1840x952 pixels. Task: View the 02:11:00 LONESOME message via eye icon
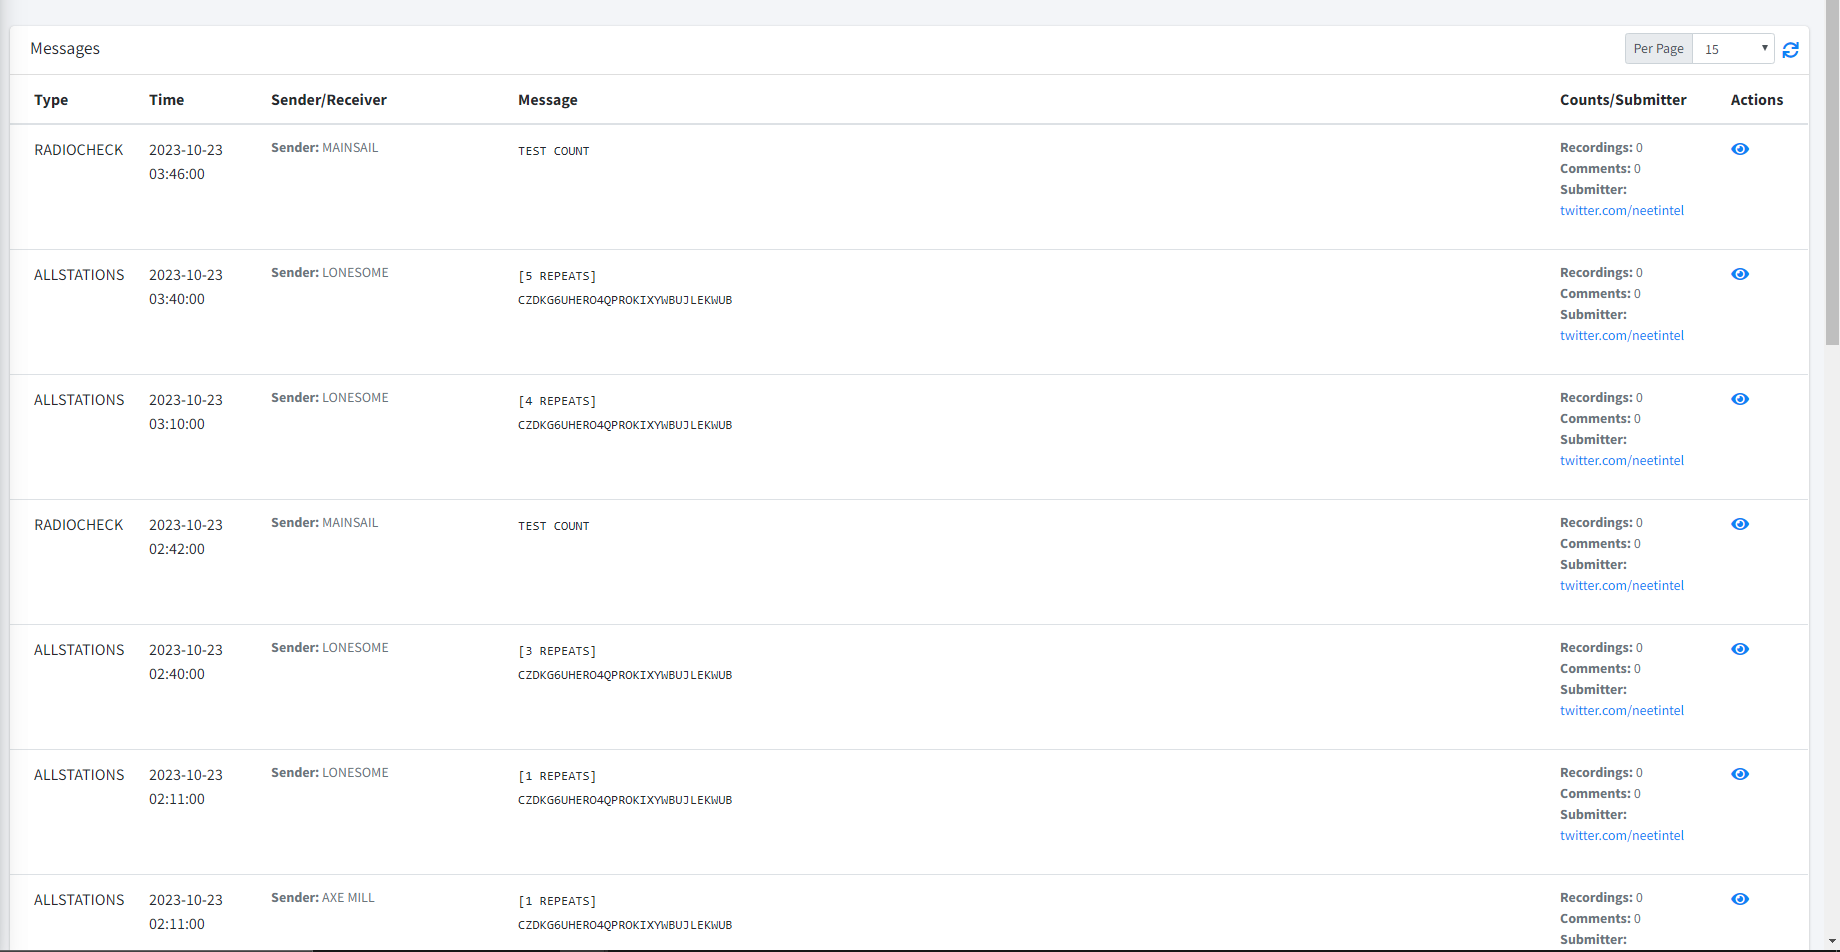click(1740, 774)
